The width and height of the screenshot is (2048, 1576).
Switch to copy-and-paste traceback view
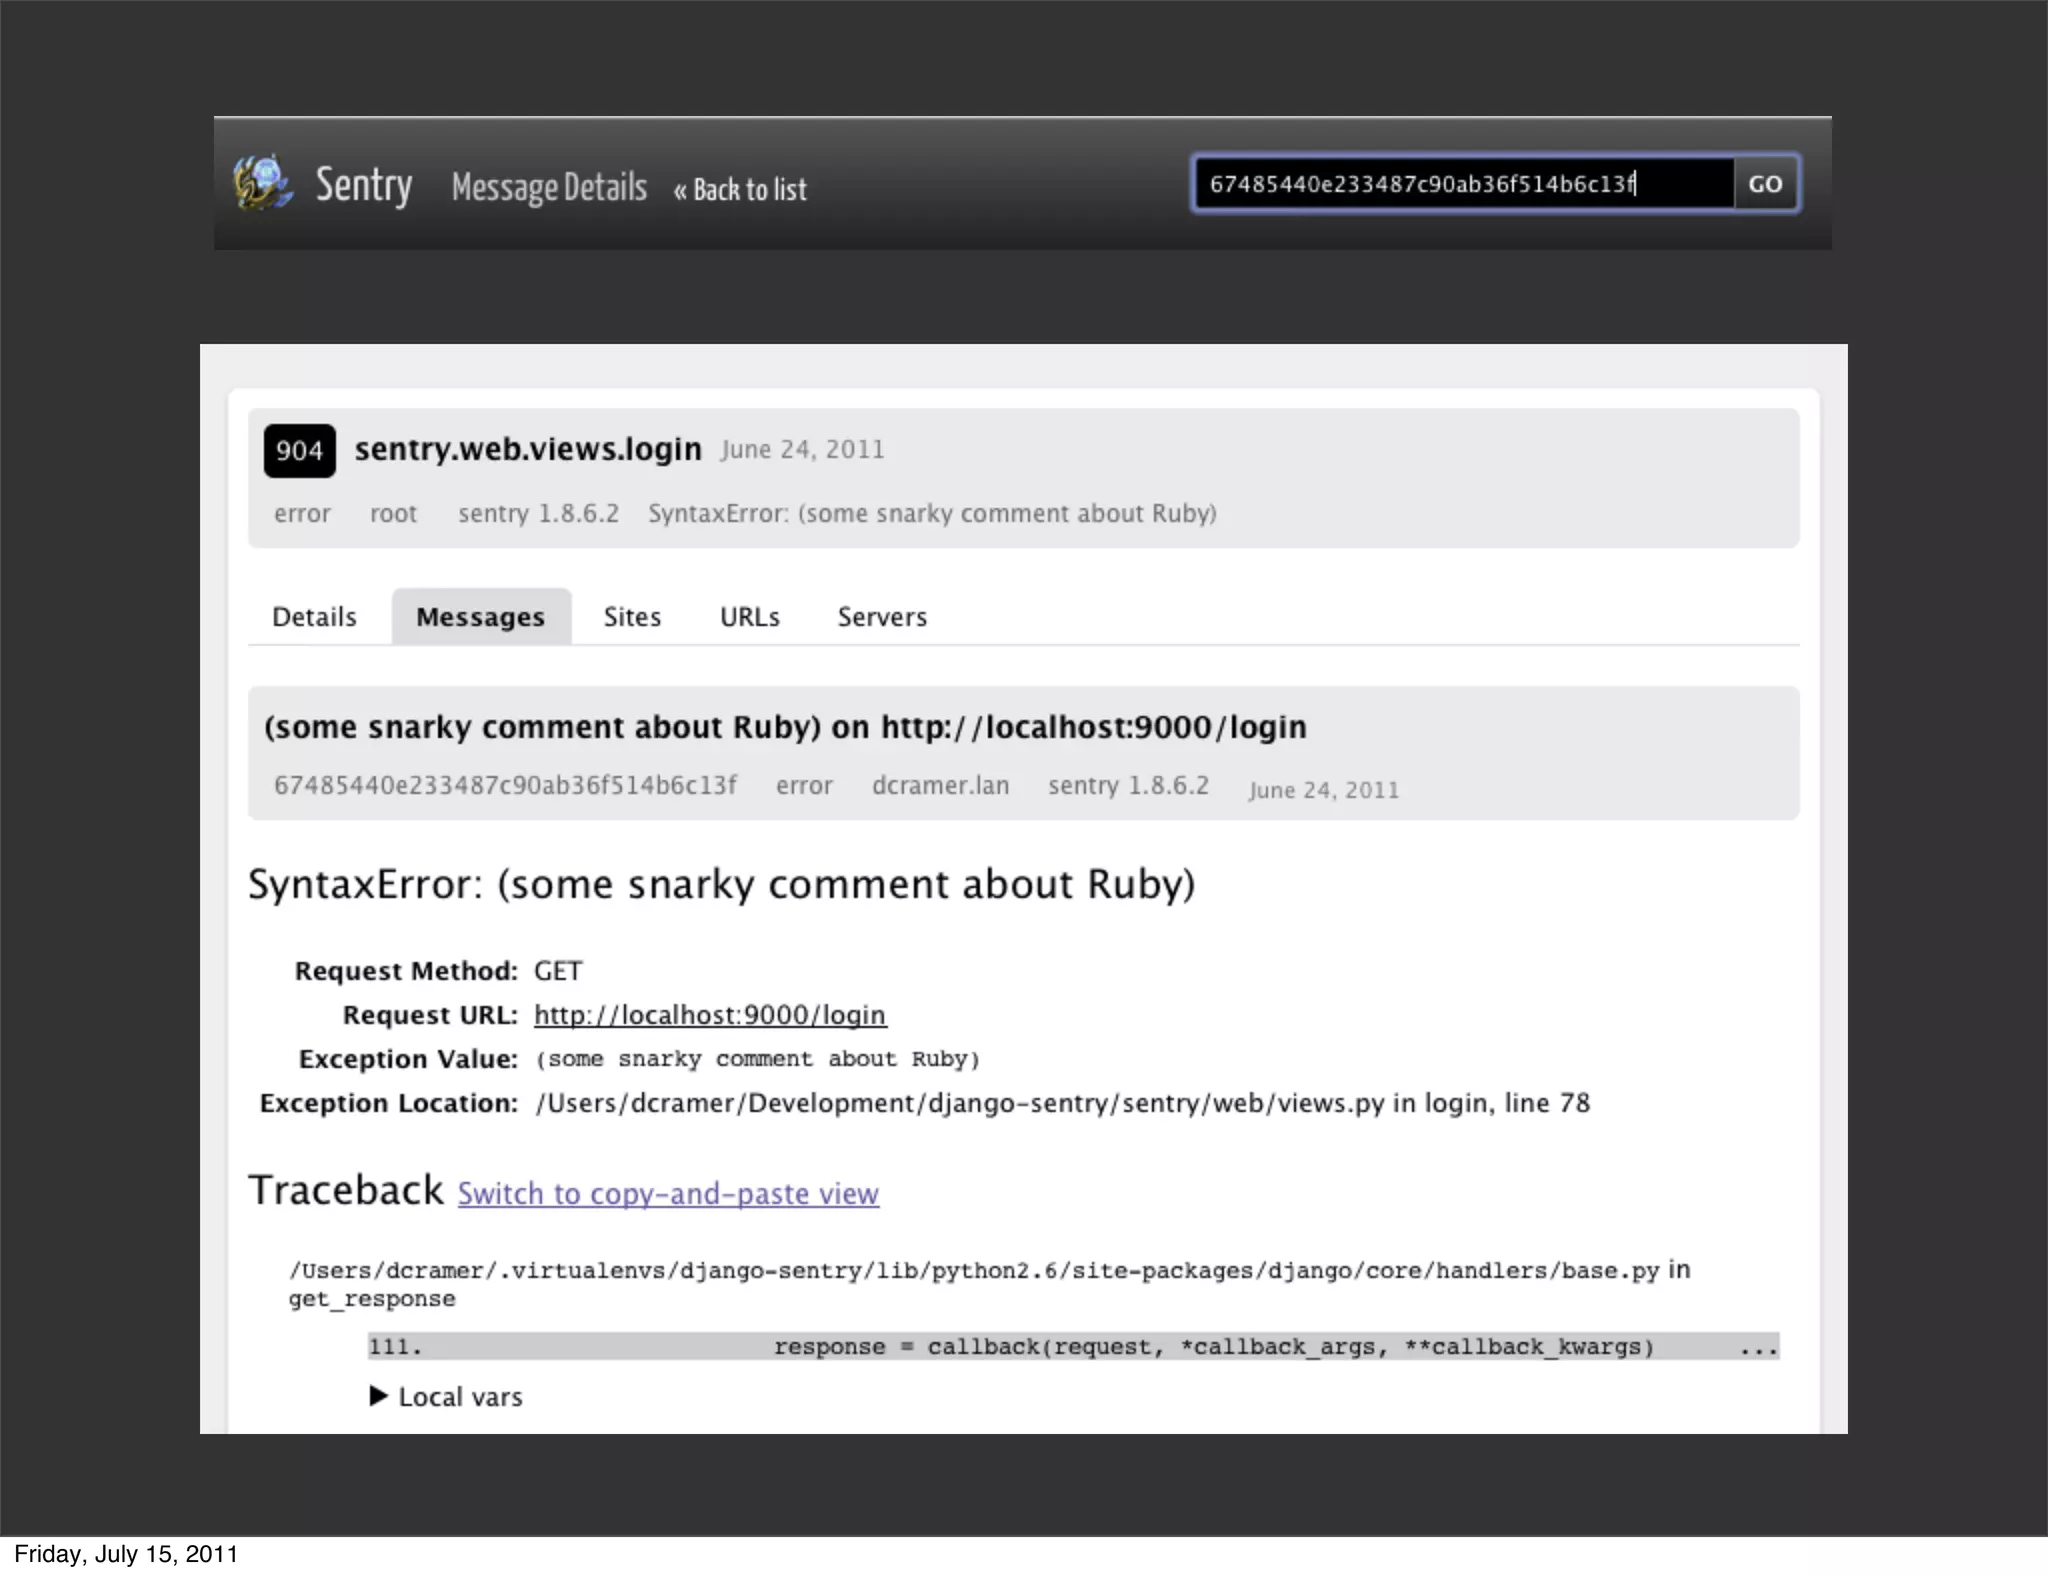[x=668, y=1194]
